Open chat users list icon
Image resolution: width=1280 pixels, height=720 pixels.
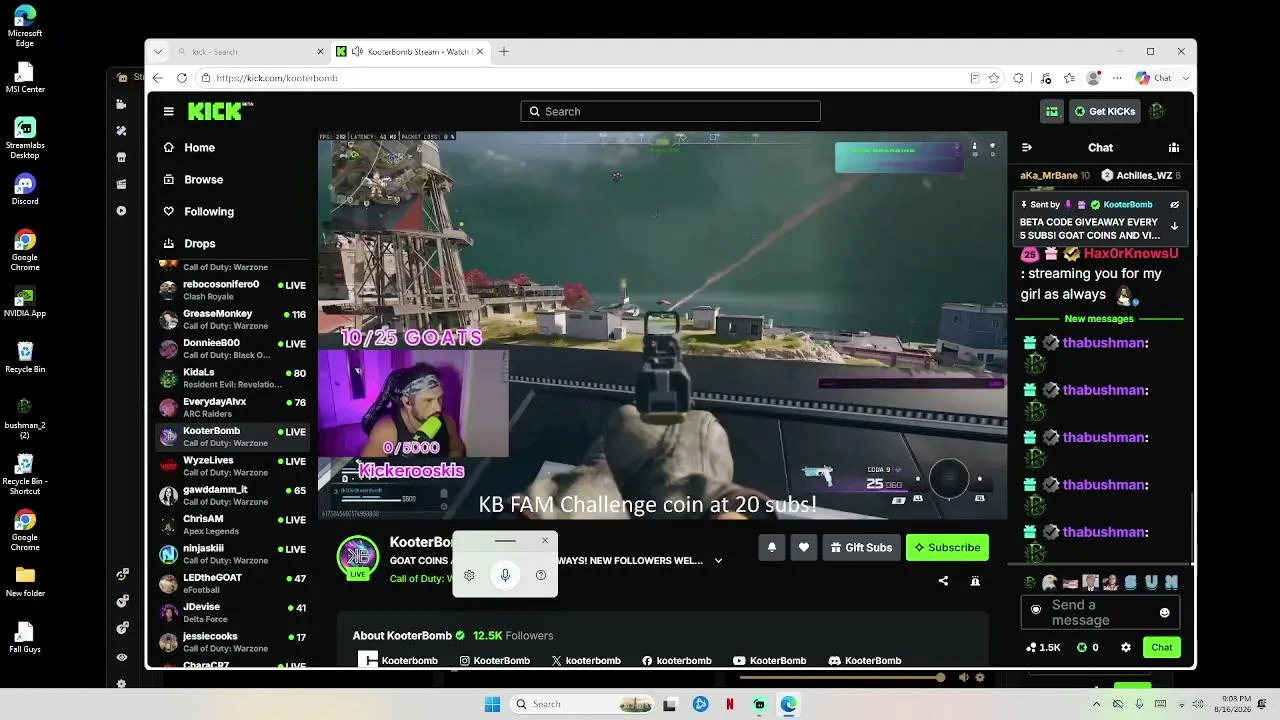(1174, 147)
